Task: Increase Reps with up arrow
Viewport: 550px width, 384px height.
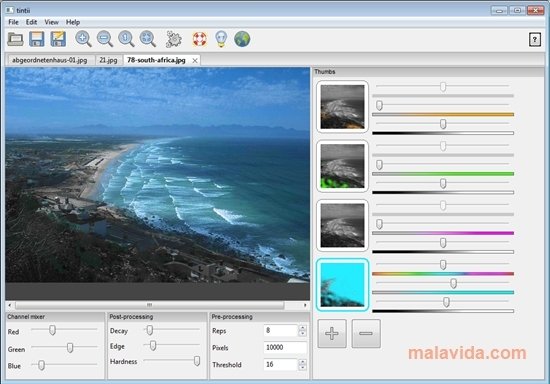Action: (x=302, y=328)
